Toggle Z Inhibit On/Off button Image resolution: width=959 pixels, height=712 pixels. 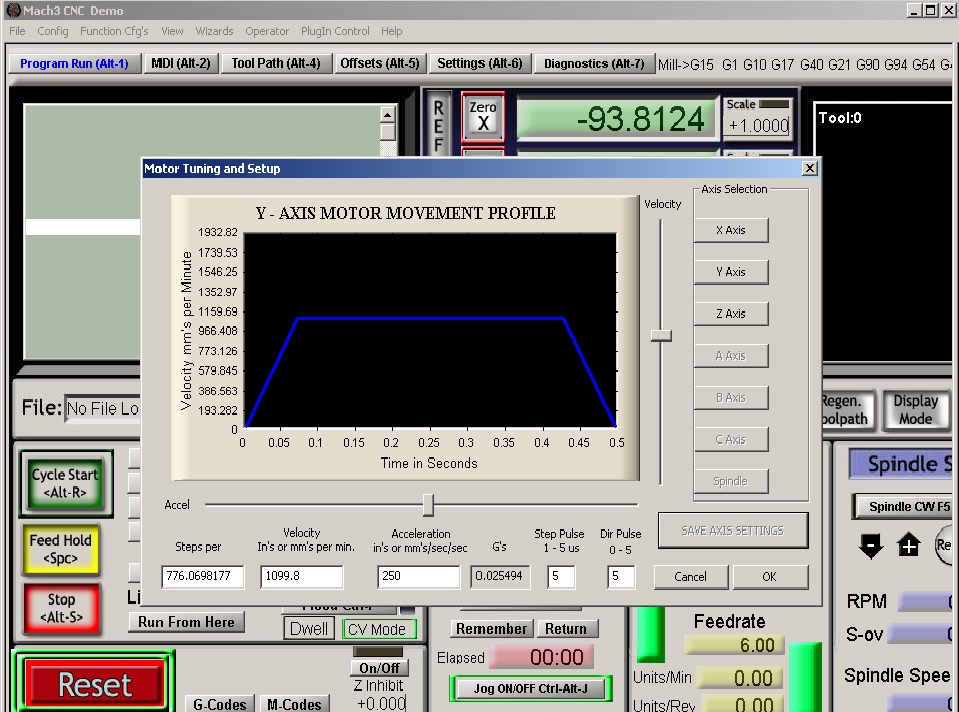(x=379, y=668)
